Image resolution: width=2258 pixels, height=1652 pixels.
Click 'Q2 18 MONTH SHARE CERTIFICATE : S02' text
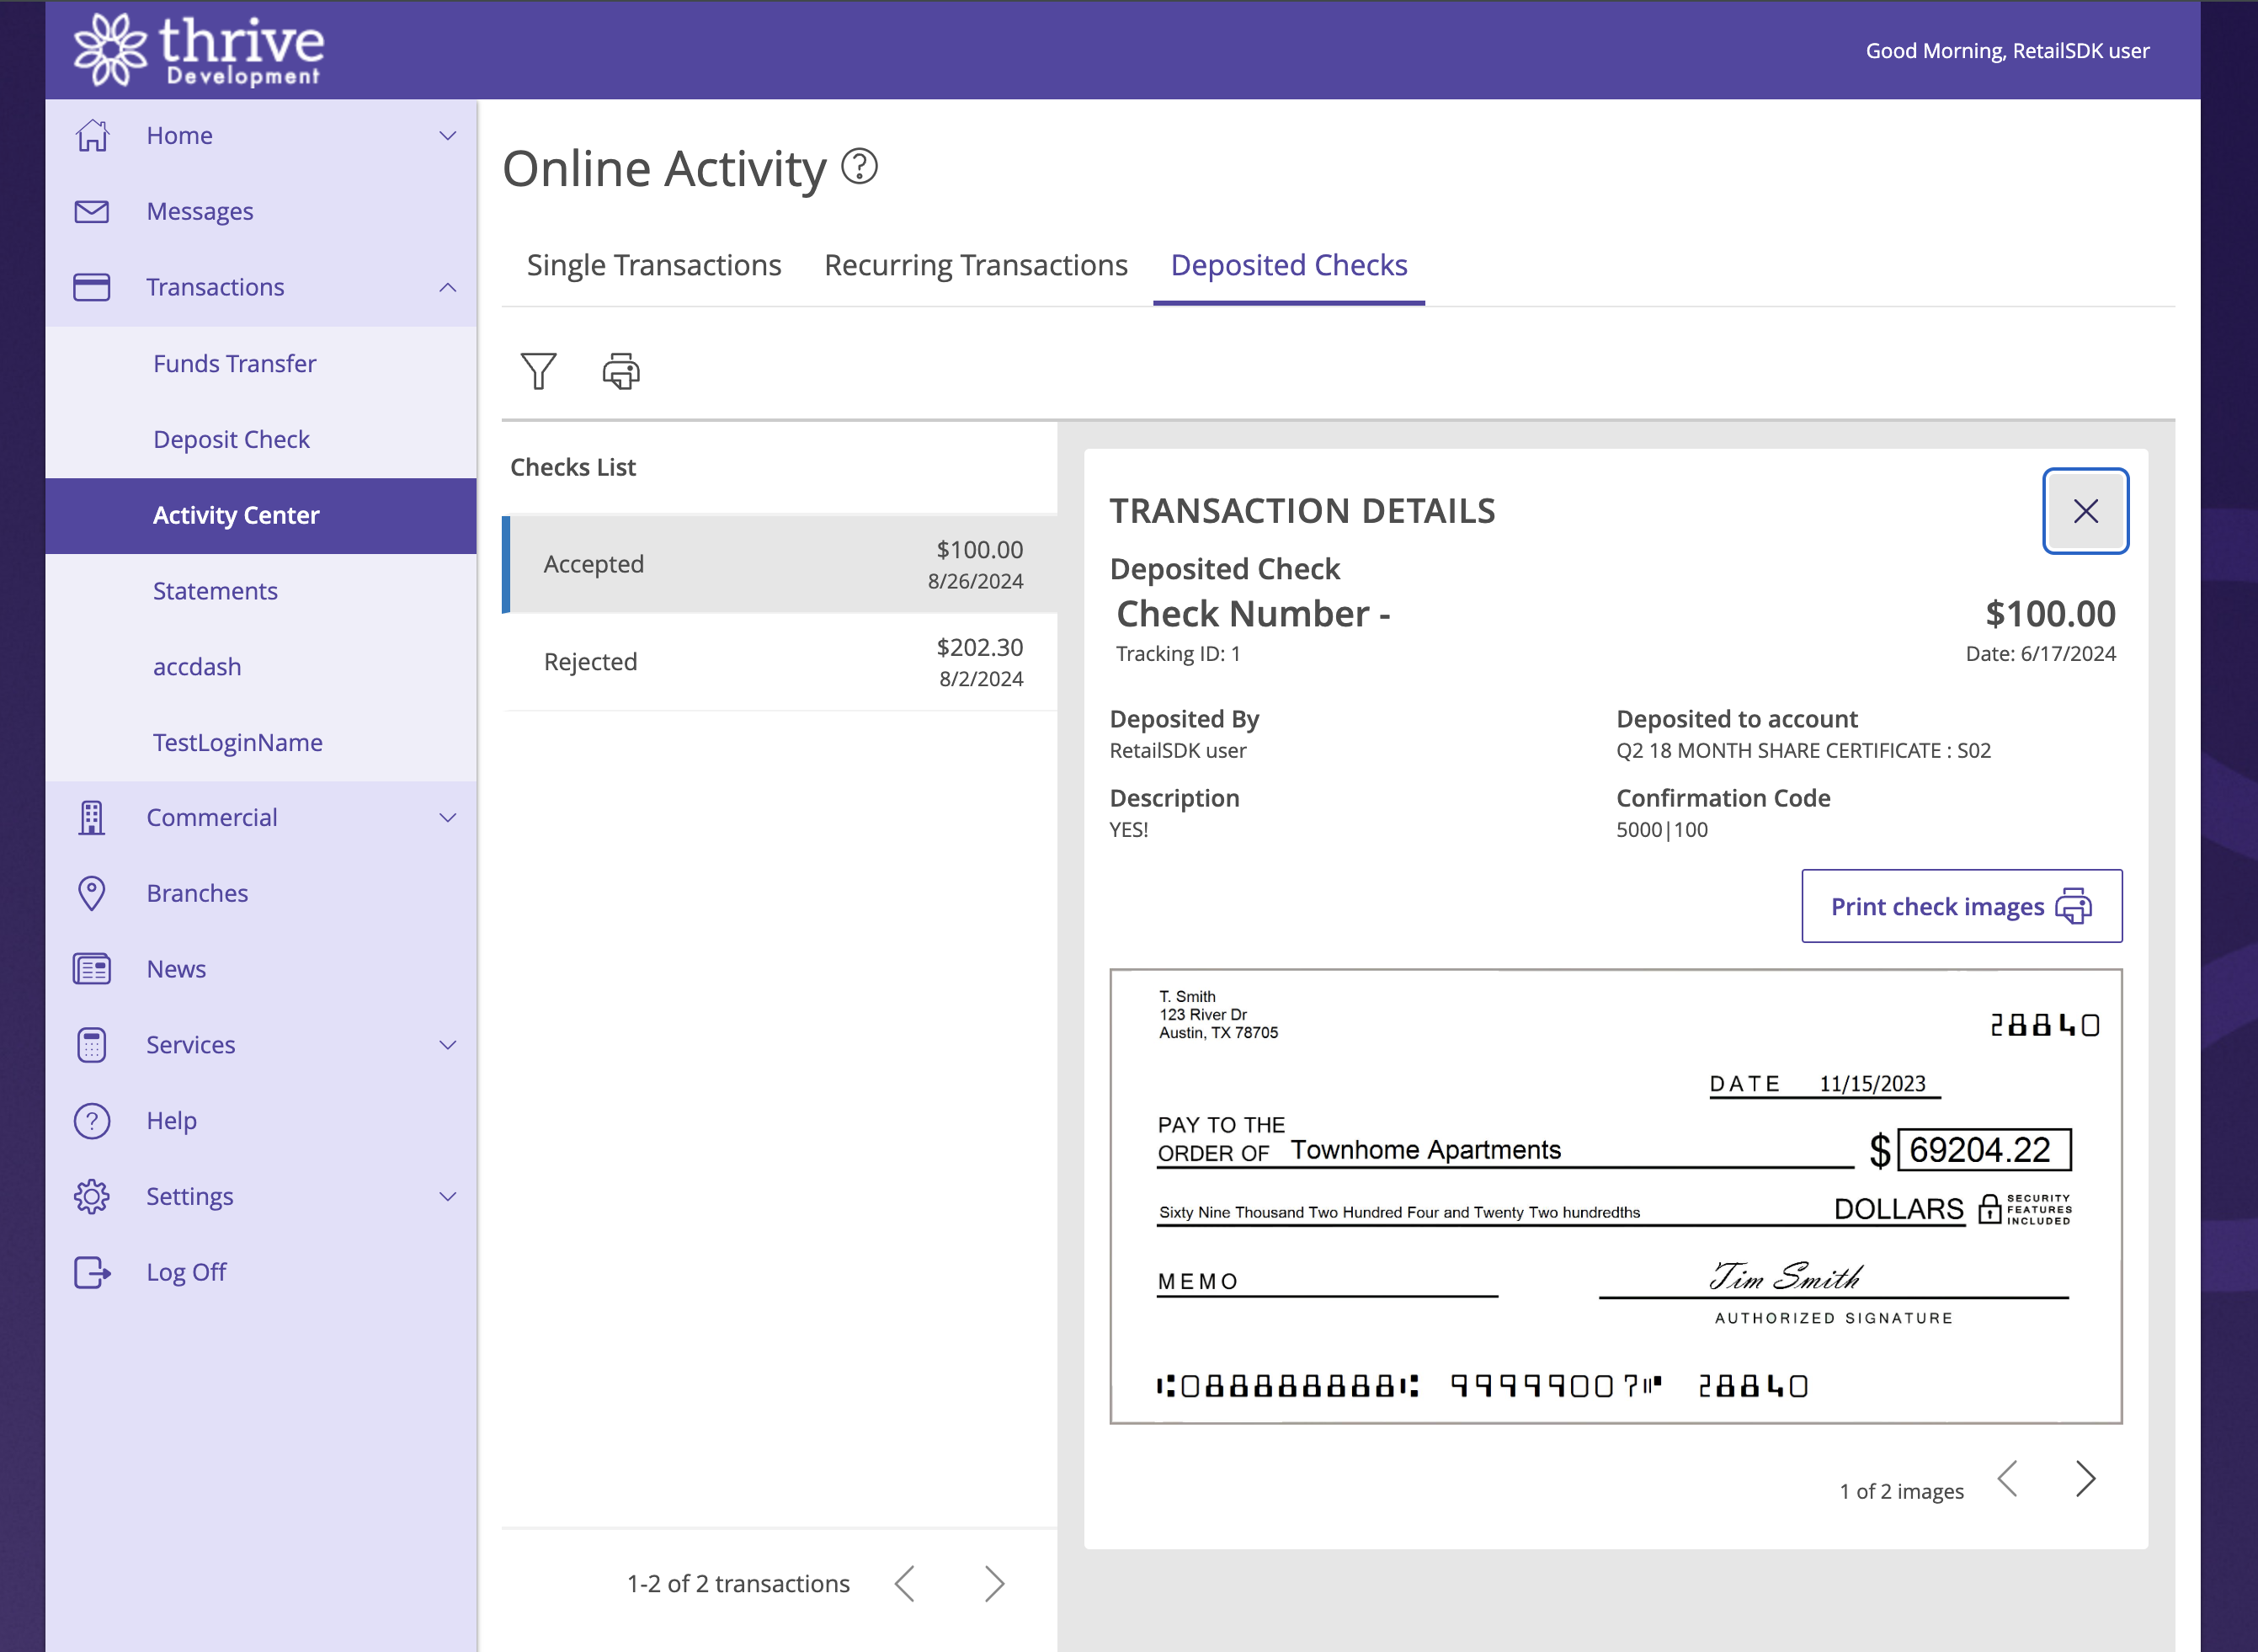(1803, 751)
